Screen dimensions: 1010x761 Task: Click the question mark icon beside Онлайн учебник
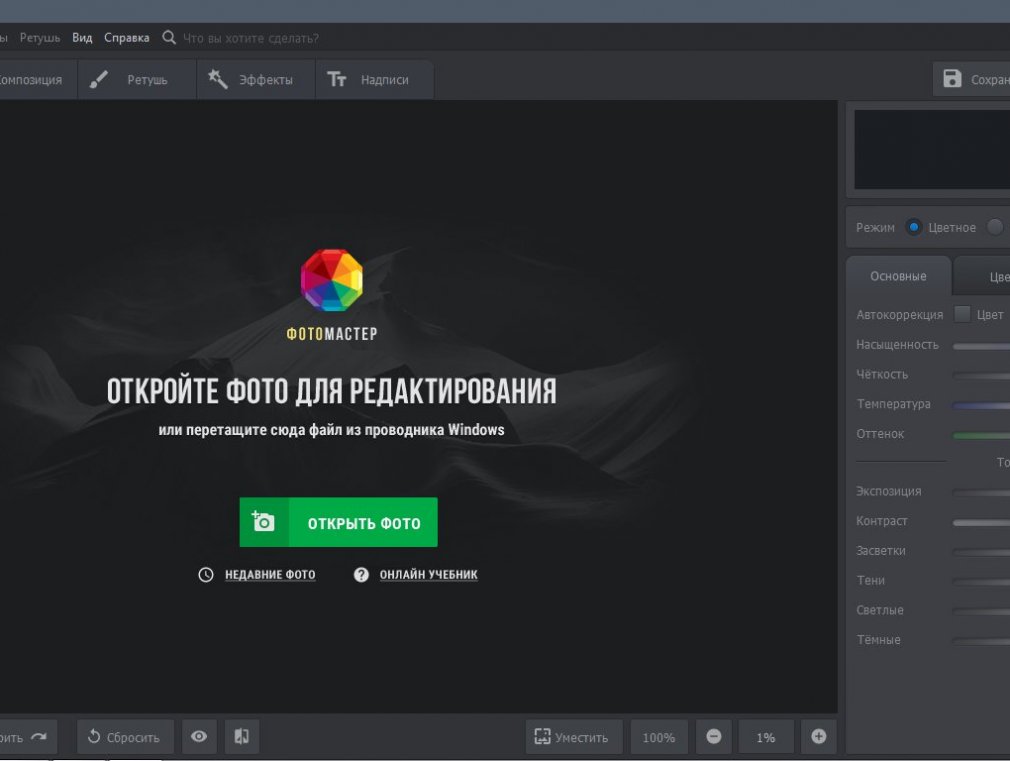(361, 575)
